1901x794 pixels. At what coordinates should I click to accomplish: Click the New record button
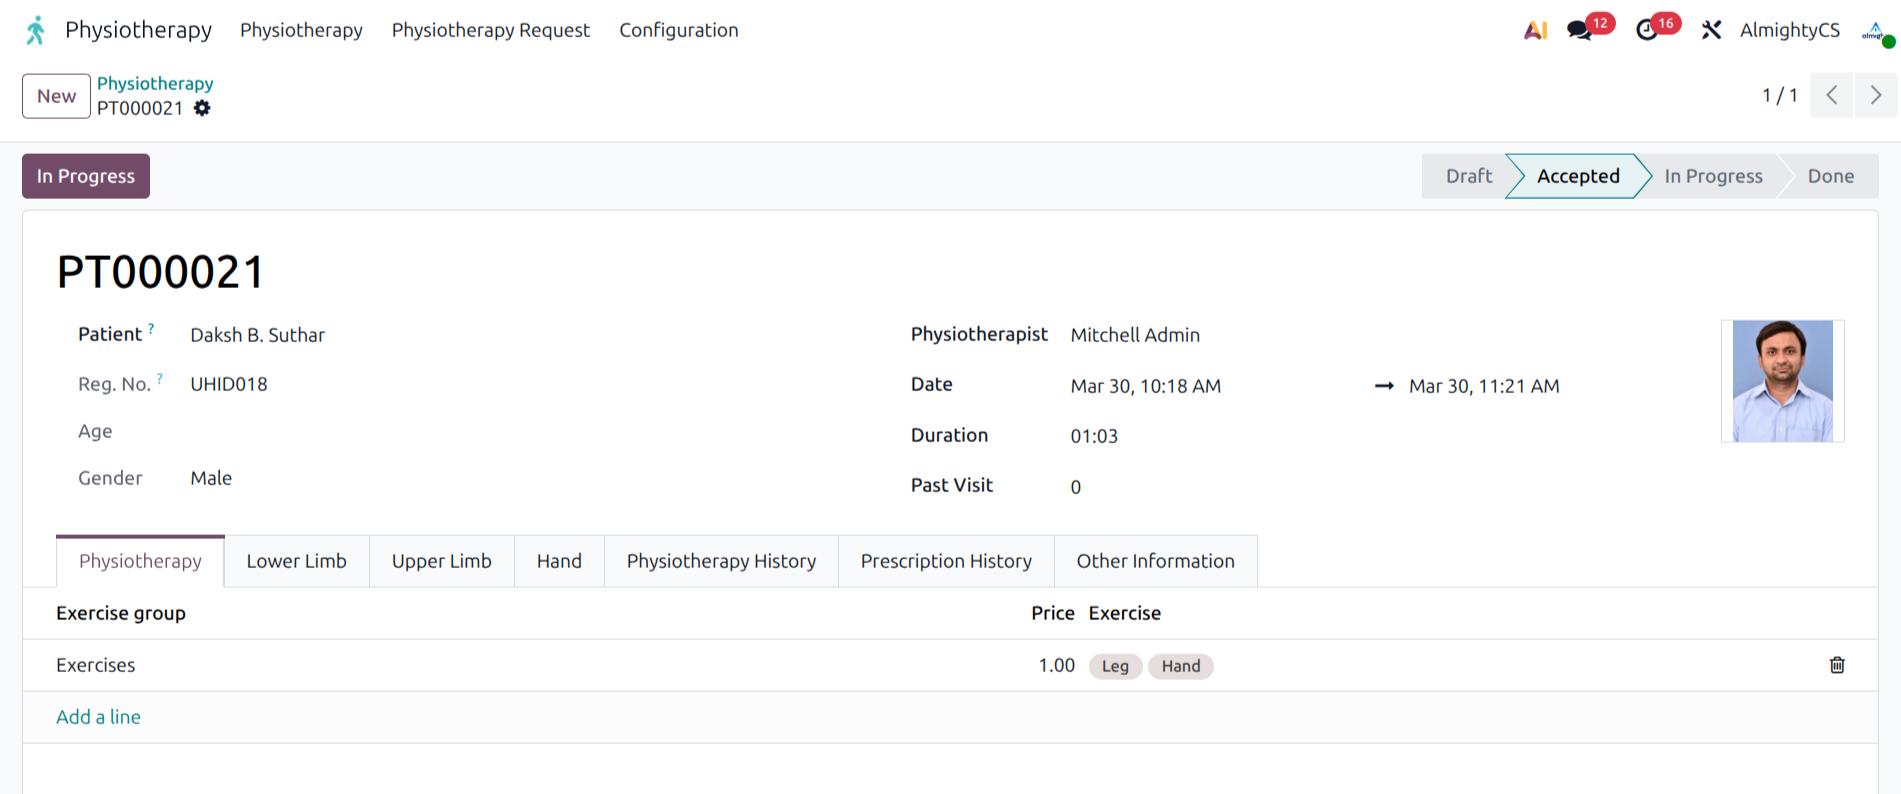[x=56, y=96]
